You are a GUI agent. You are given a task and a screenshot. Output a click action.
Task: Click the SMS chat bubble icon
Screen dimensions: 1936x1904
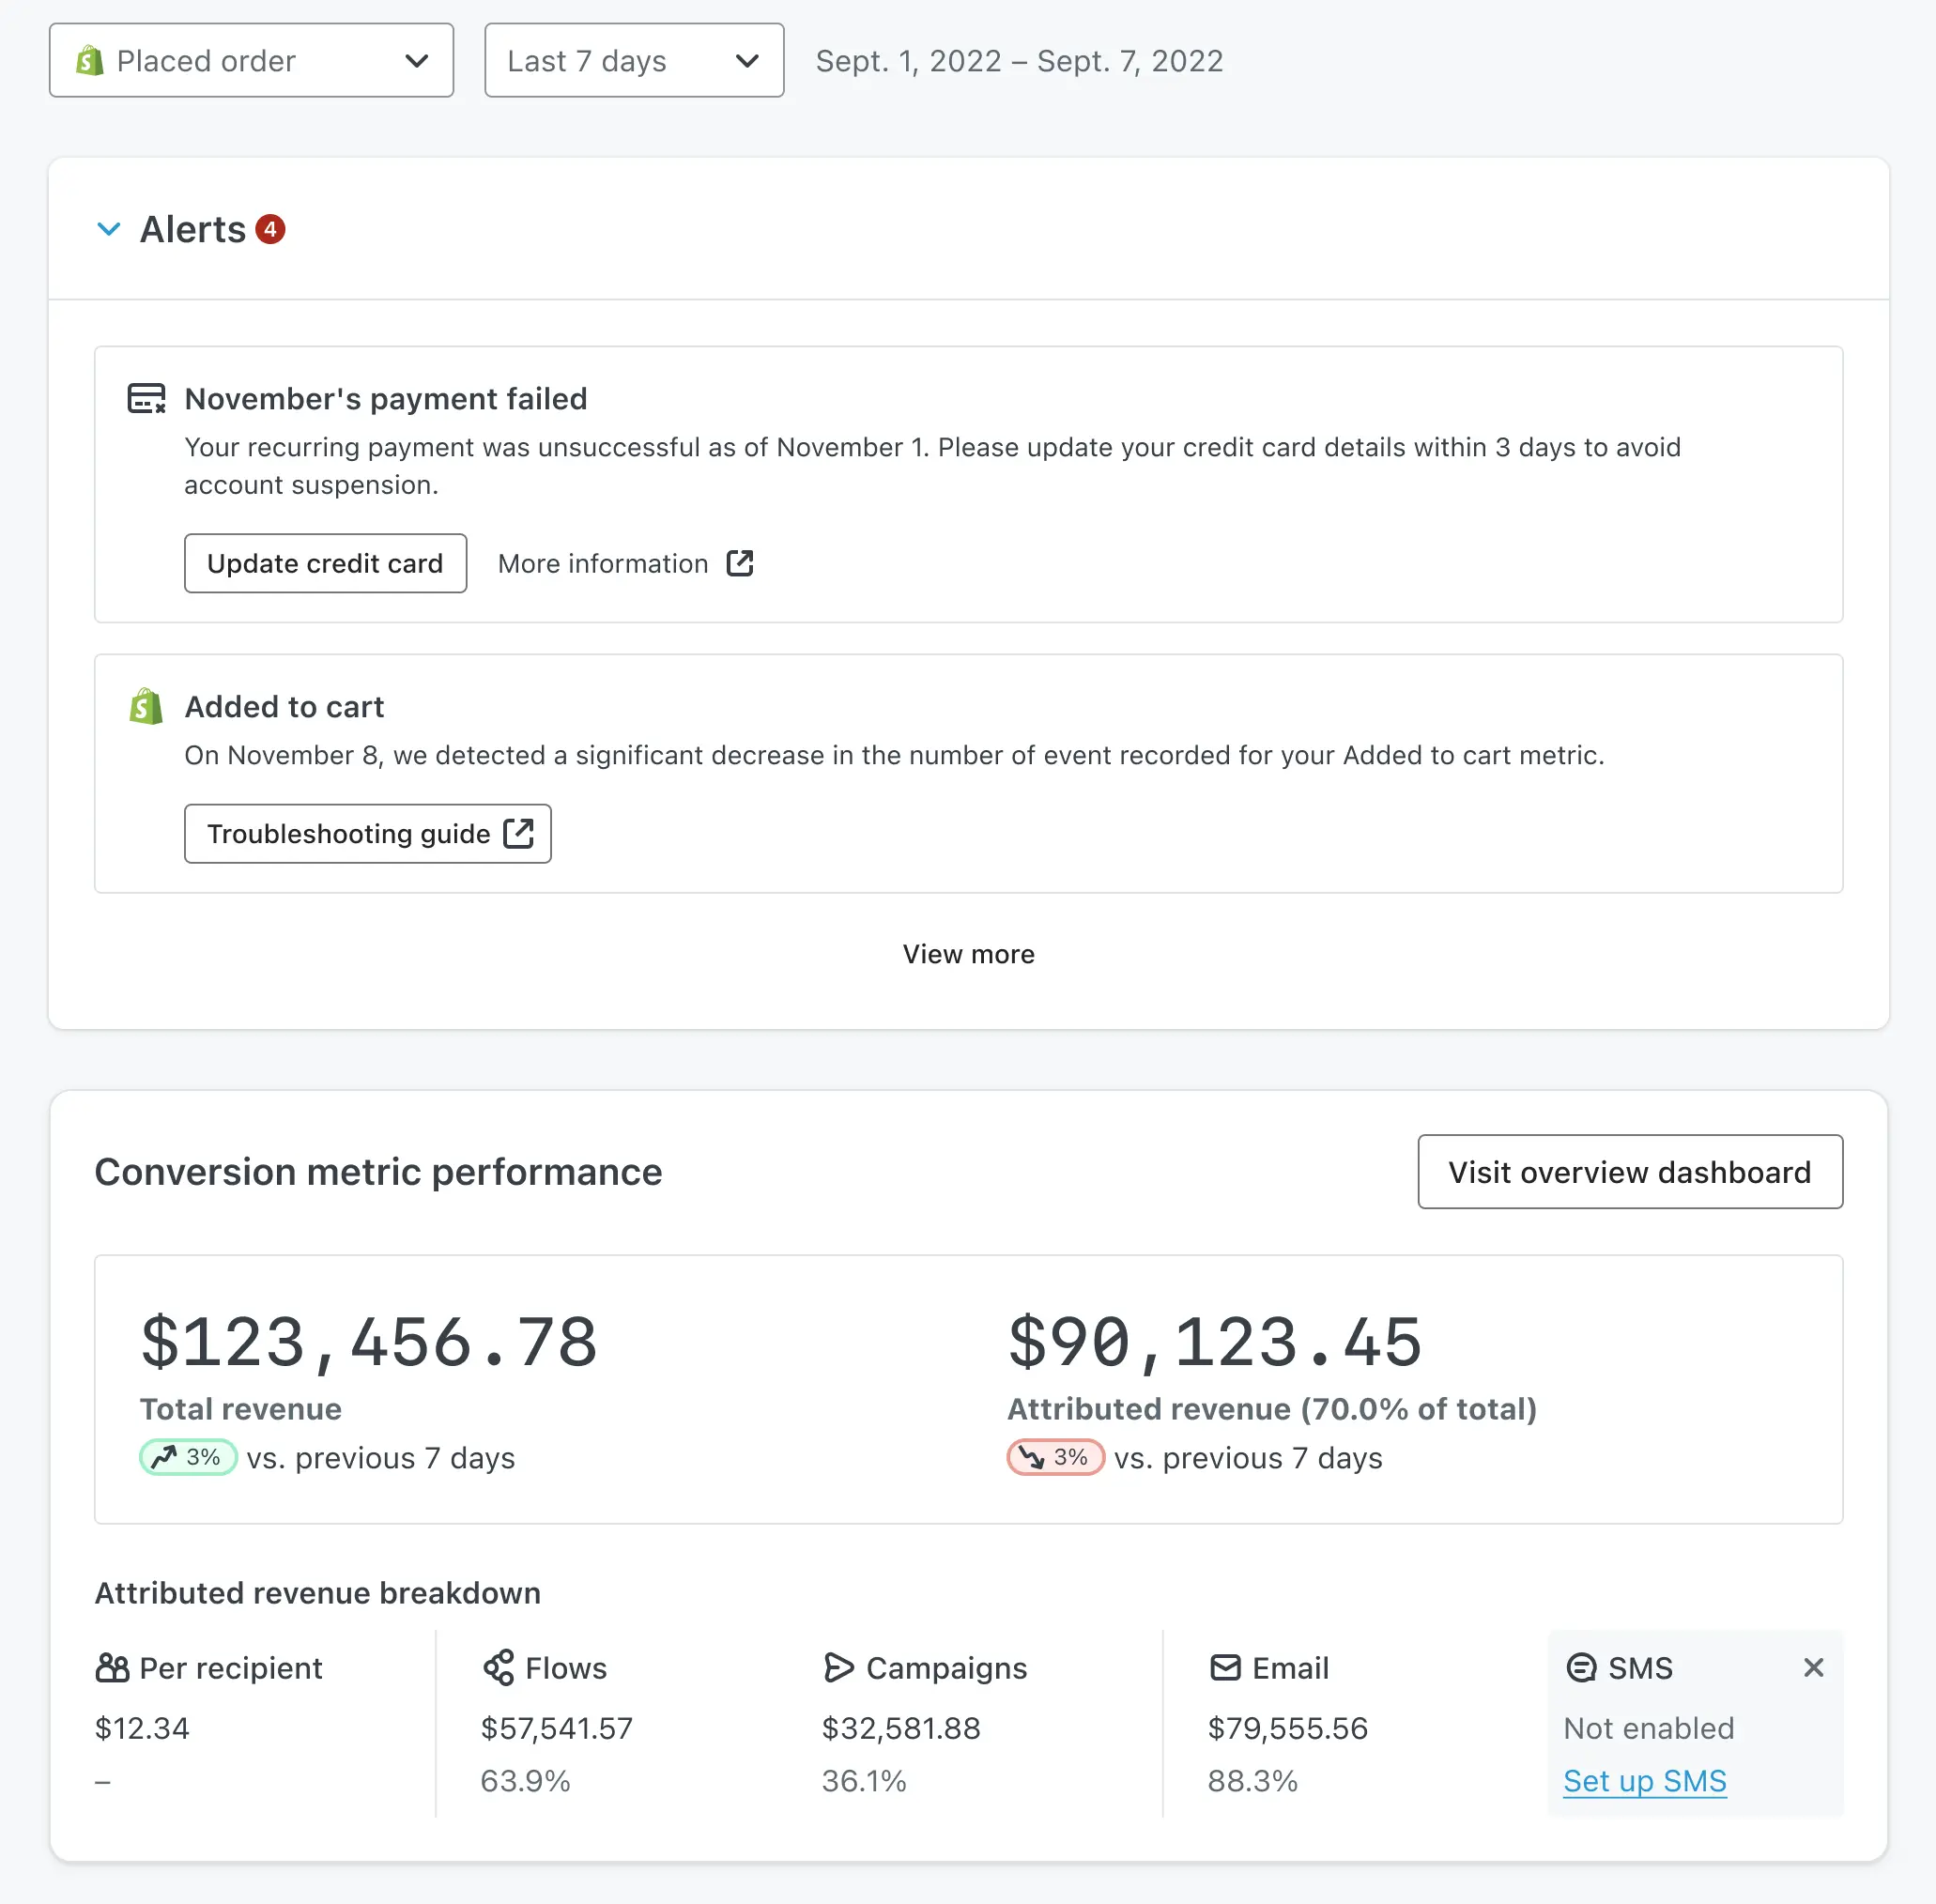1581,1667
